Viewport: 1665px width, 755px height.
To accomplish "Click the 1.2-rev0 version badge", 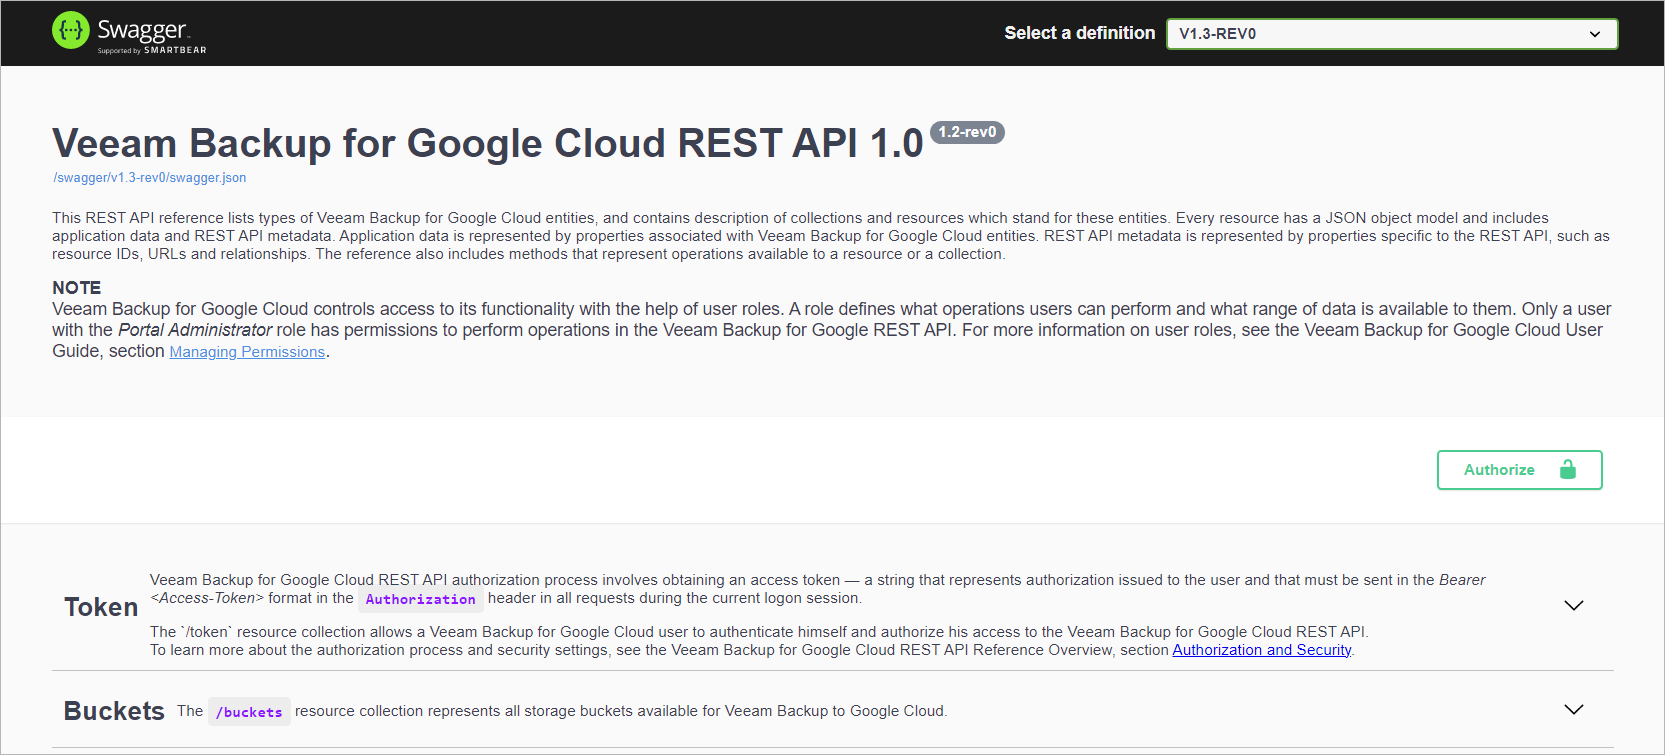I will click(x=967, y=132).
